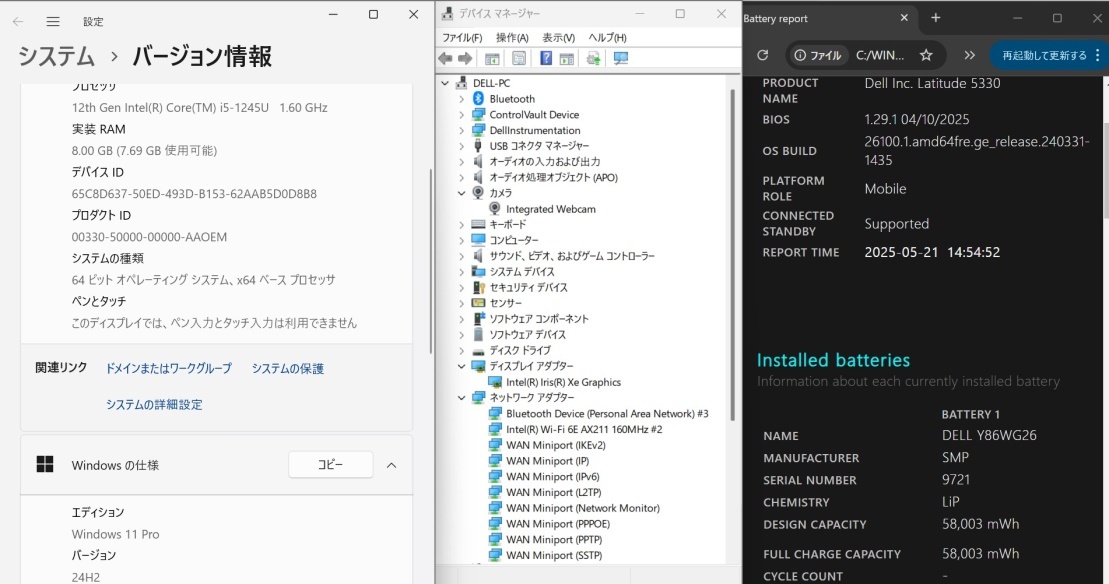Open the システムの保護 link
1109x584 pixels.
coord(288,368)
